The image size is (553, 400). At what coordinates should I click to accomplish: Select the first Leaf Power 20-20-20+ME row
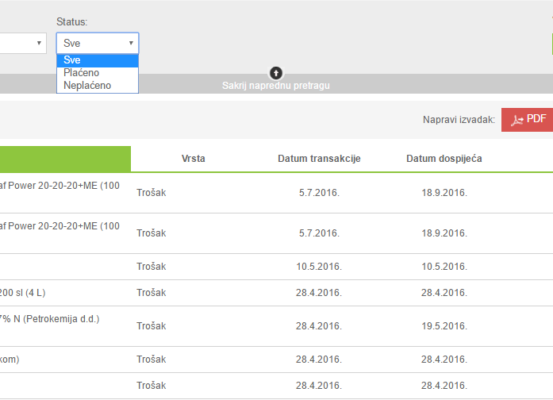[276, 193]
